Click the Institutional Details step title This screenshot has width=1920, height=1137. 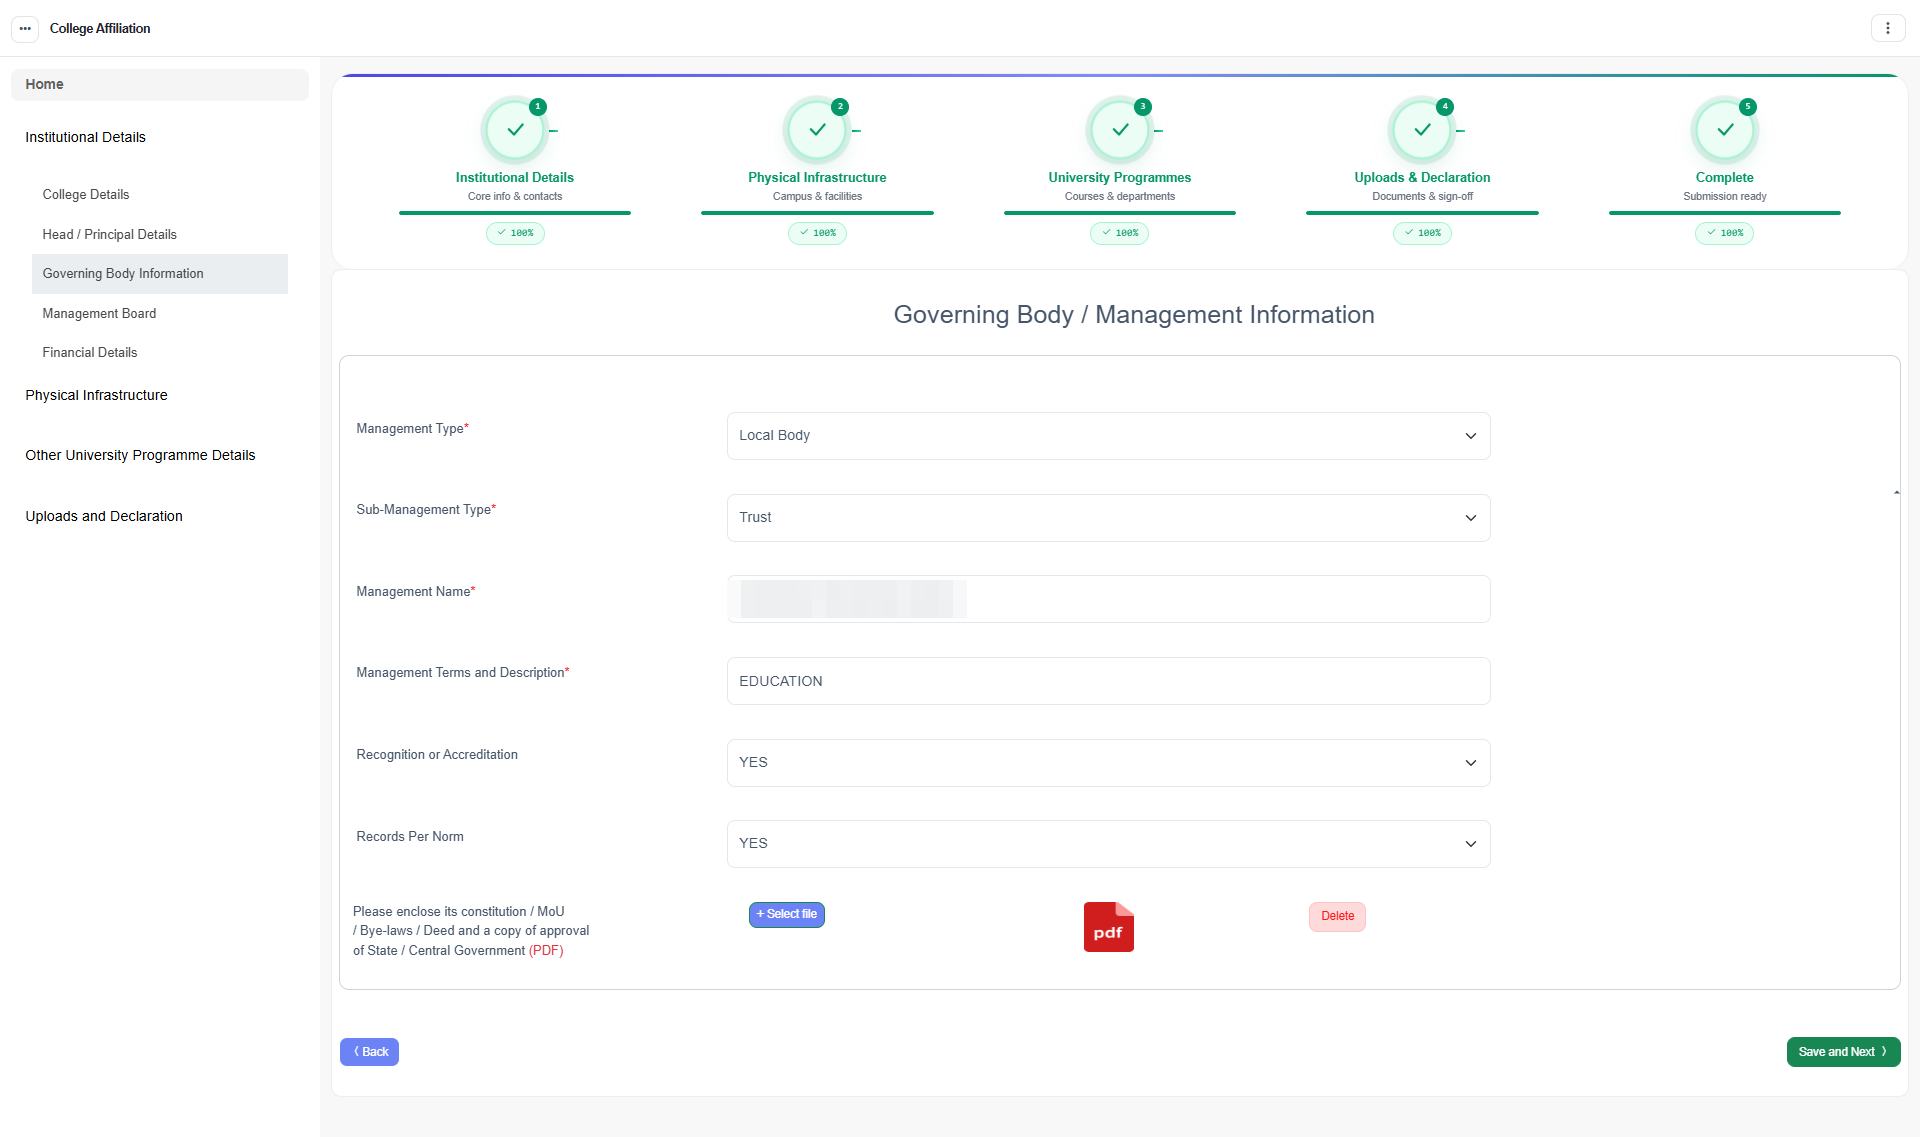[x=515, y=177]
